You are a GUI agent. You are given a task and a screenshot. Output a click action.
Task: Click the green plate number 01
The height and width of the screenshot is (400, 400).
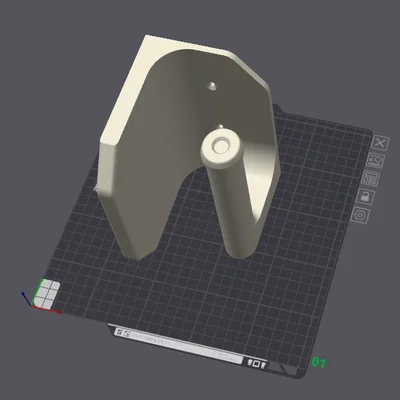[318, 362]
